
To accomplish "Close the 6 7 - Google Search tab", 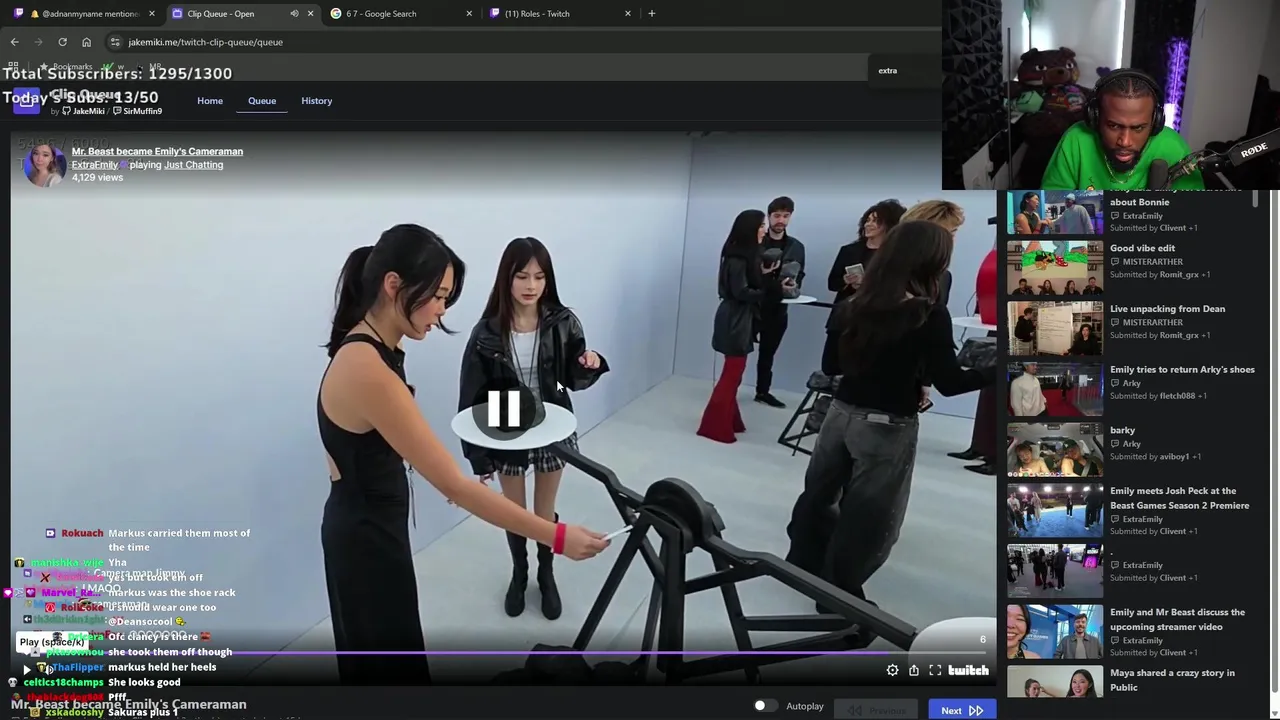I will click(x=469, y=14).
